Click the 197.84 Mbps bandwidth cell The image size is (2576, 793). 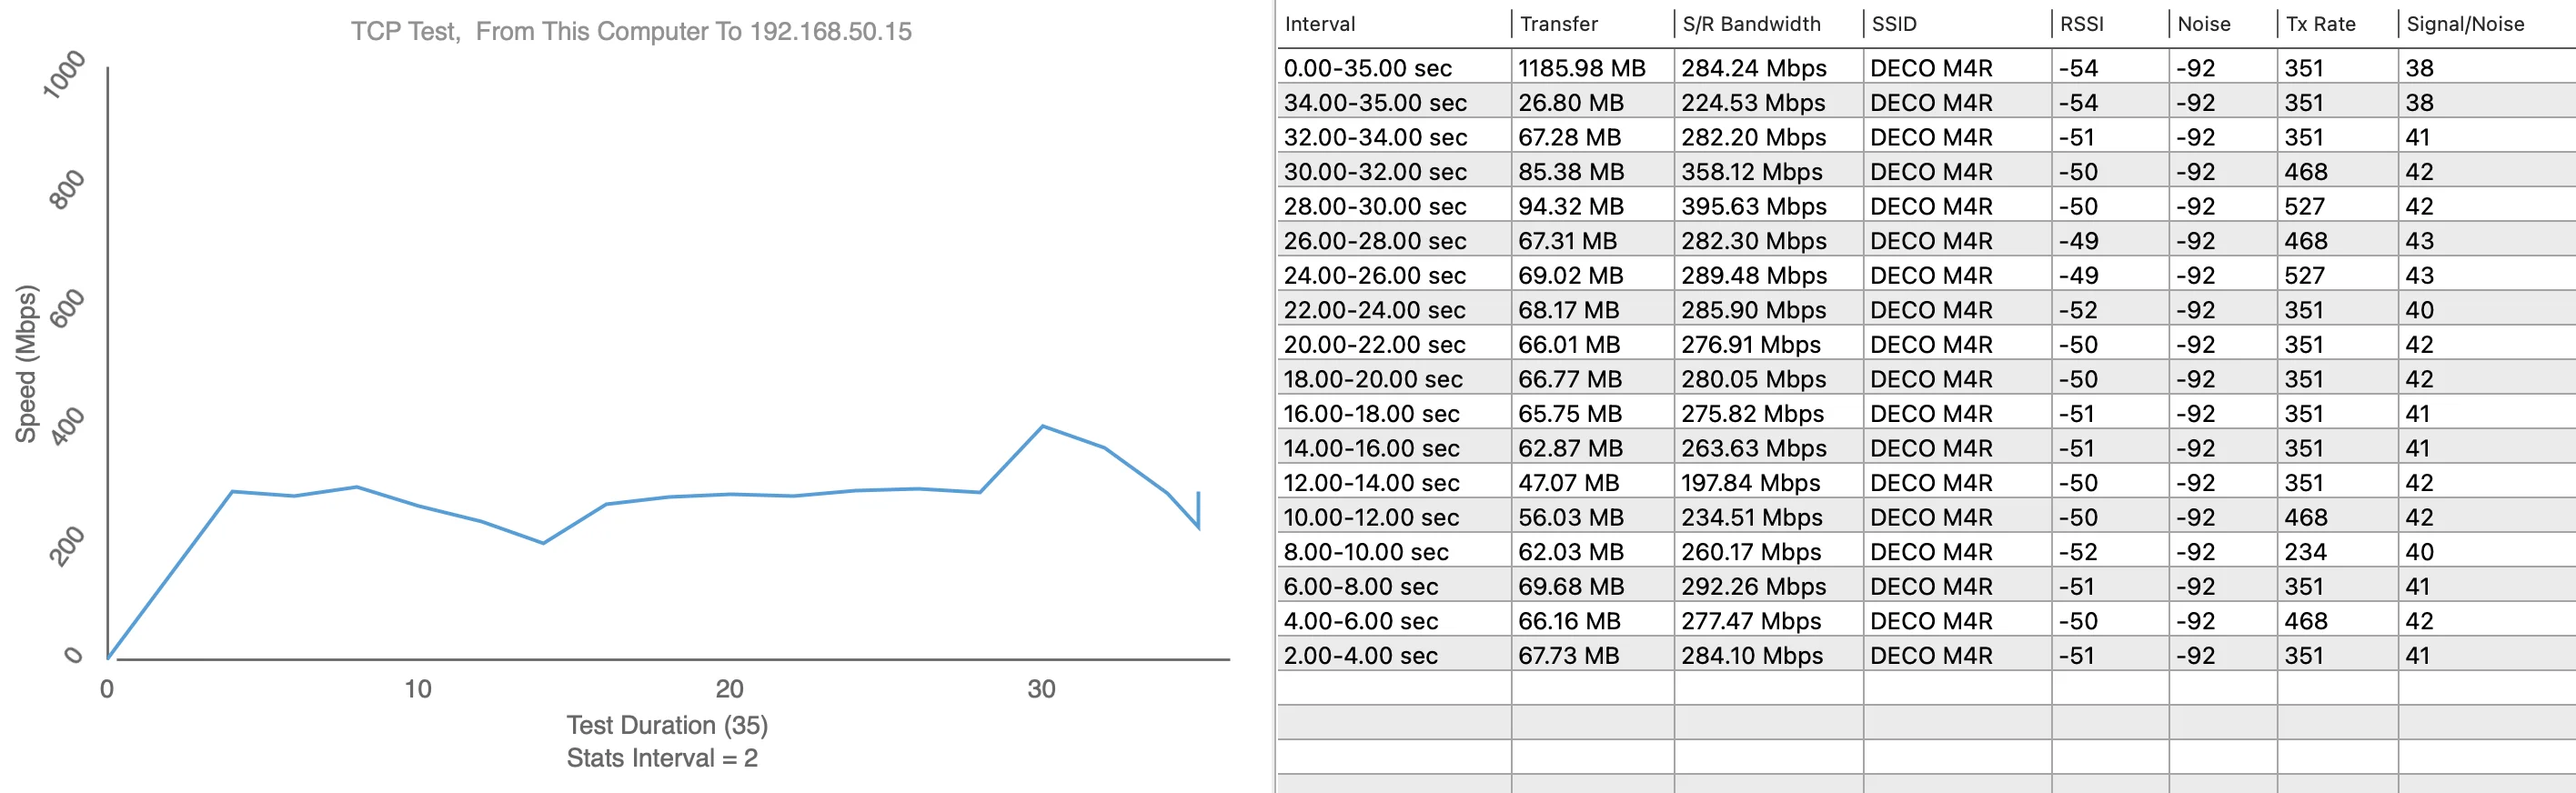coord(1750,483)
